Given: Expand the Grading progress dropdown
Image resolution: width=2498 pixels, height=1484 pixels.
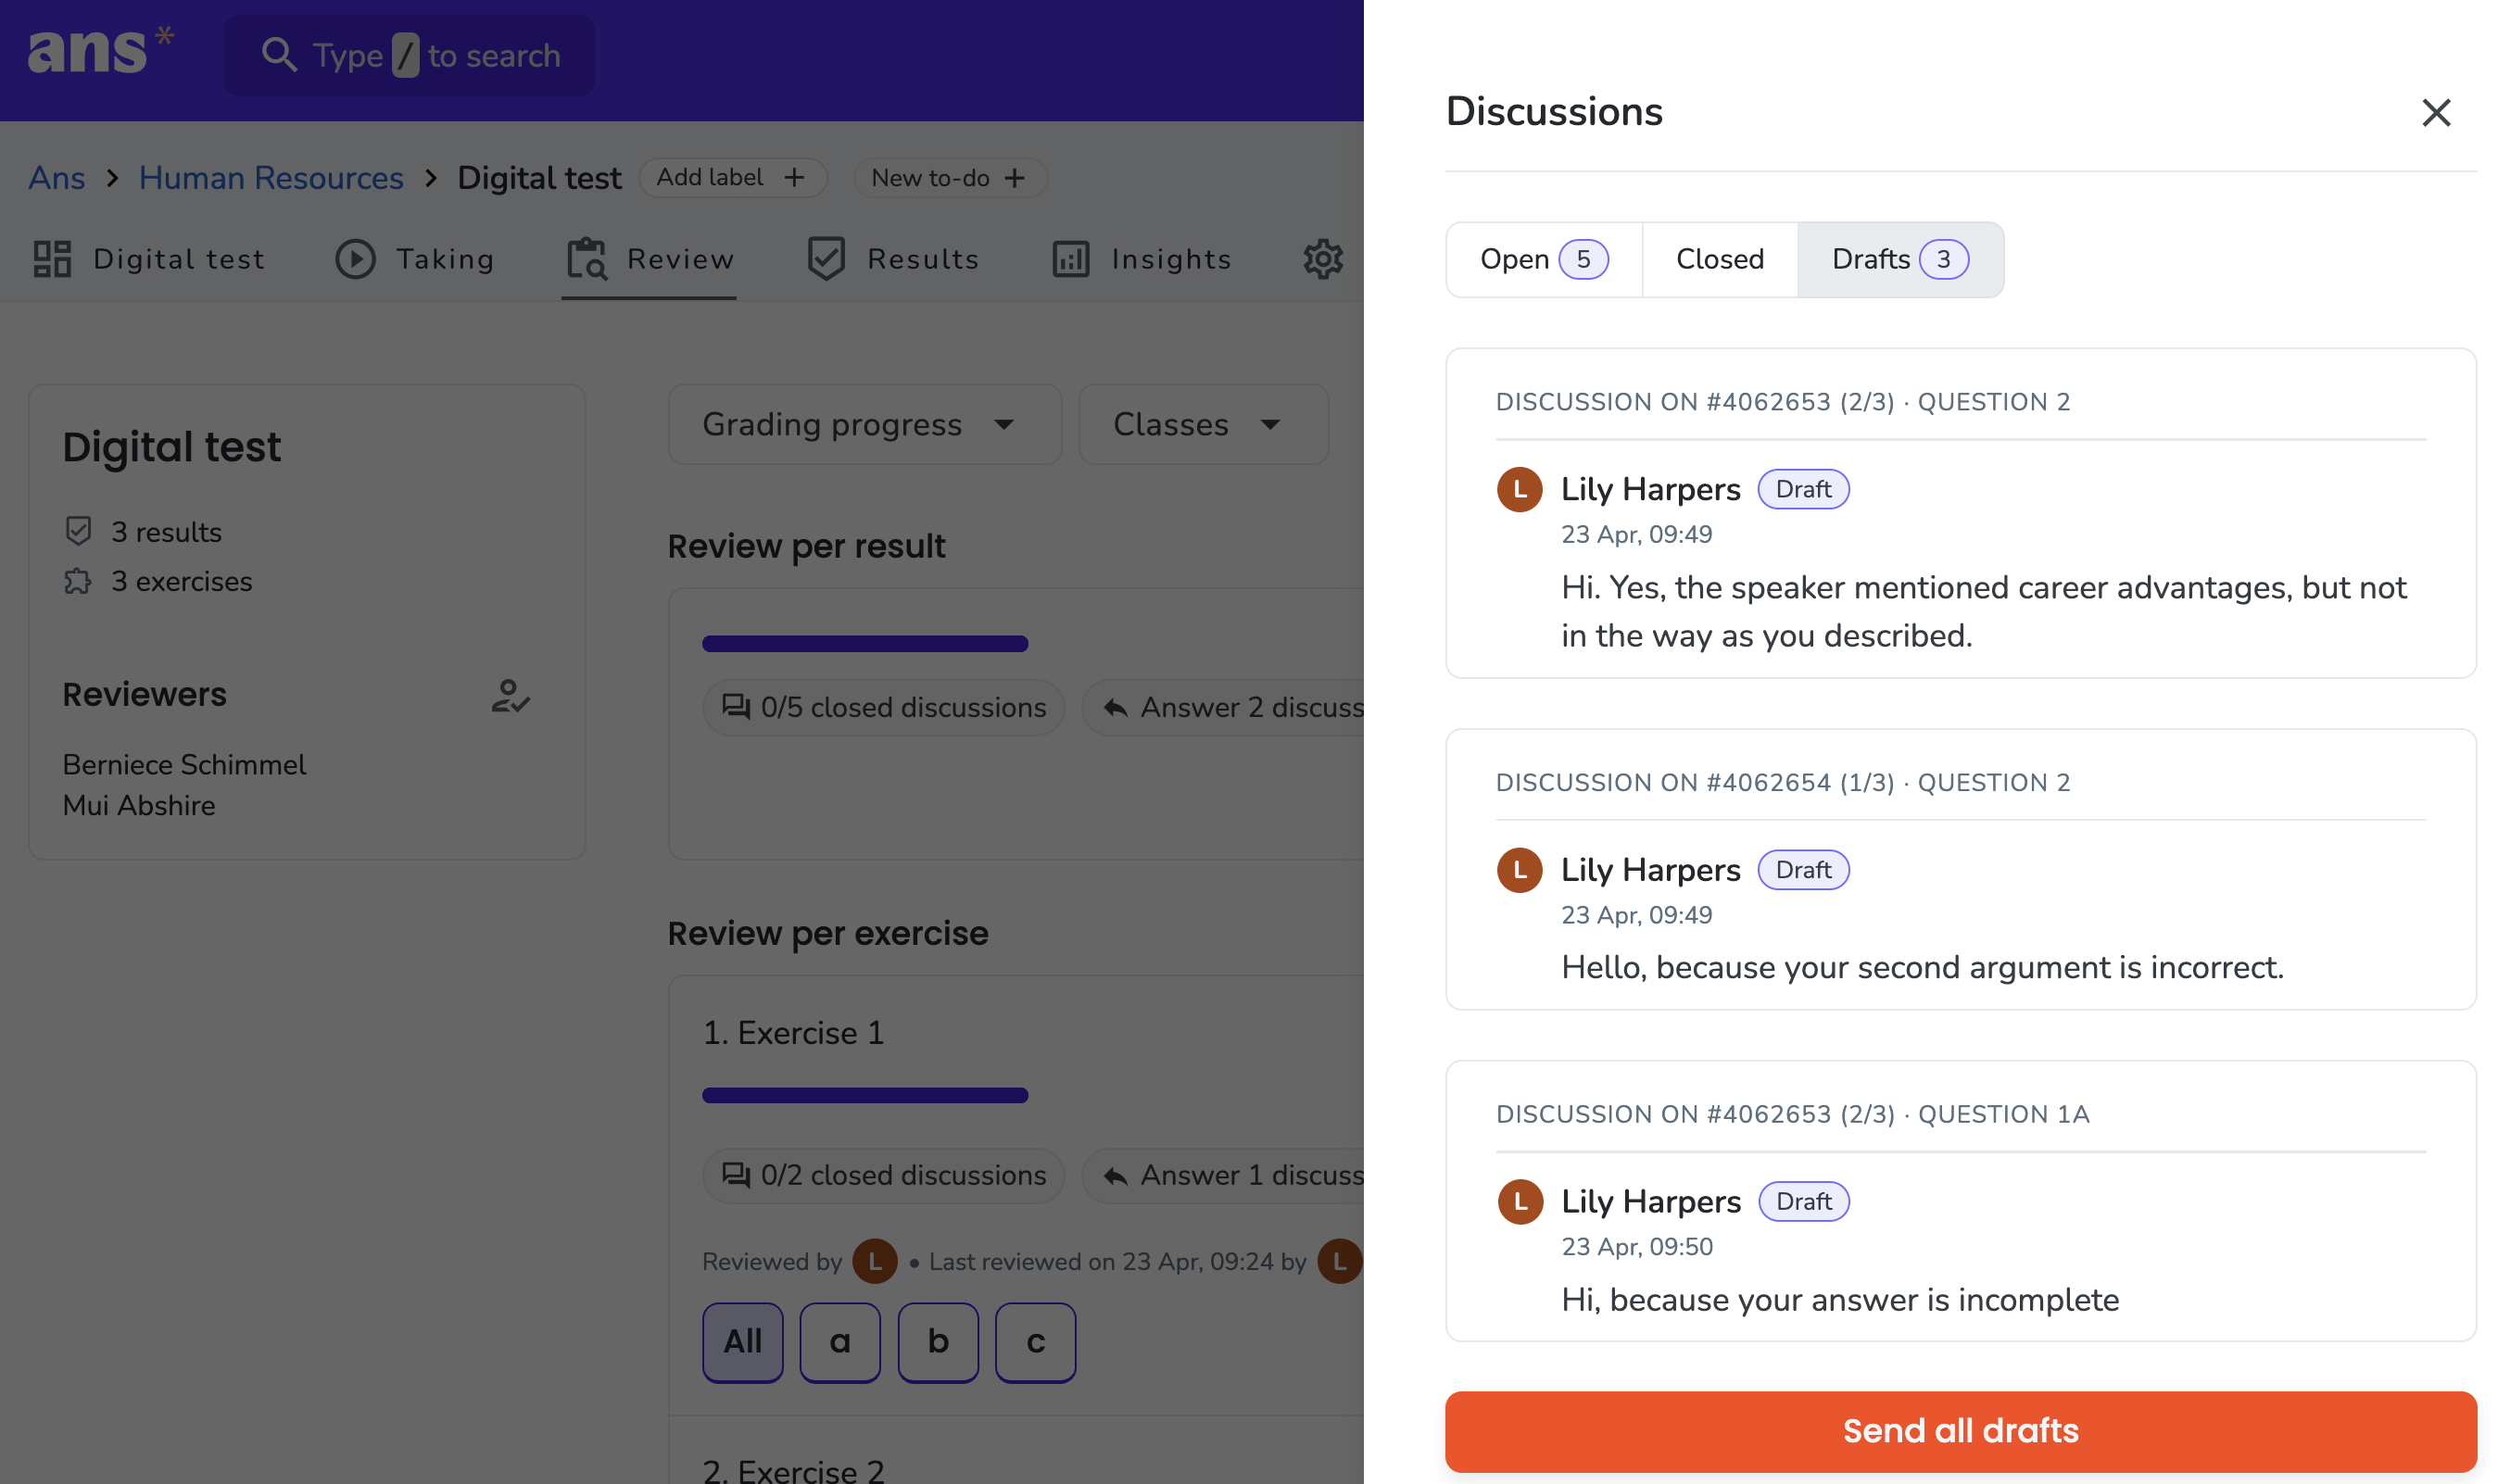Looking at the screenshot, I should click(864, 424).
